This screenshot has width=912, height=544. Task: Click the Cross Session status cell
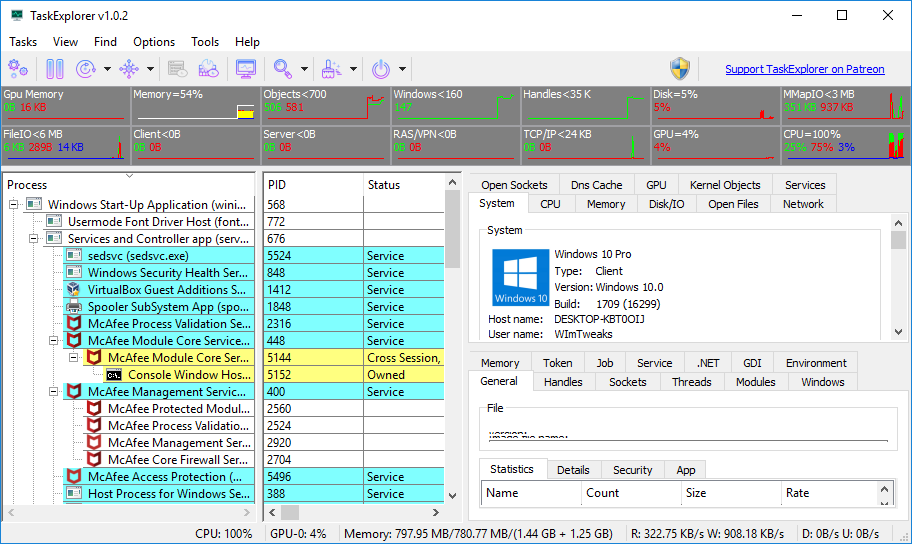(x=404, y=358)
